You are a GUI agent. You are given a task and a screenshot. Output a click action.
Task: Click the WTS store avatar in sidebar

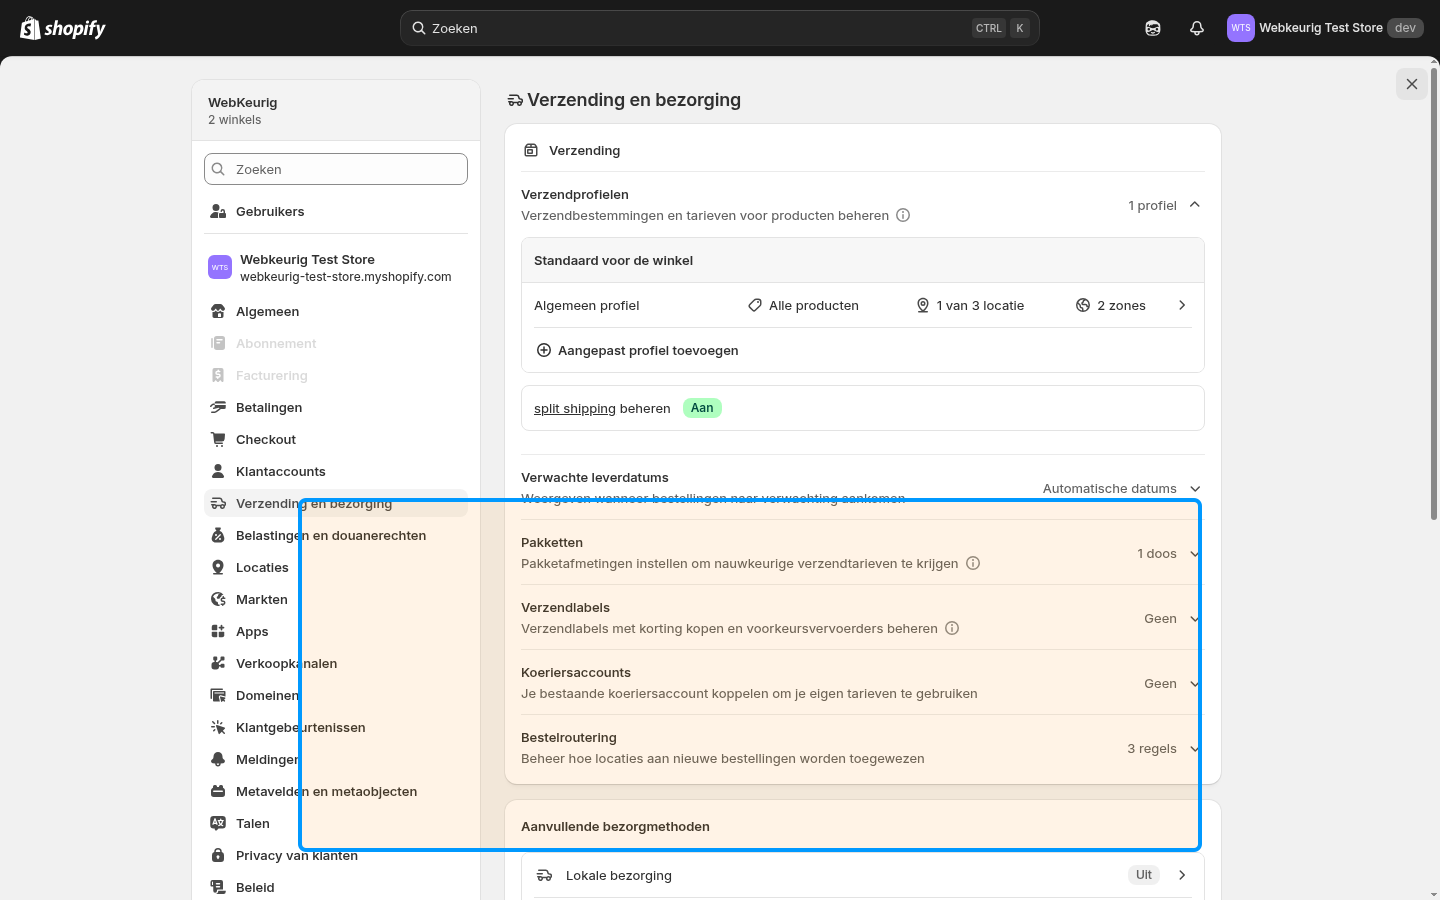point(220,267)
